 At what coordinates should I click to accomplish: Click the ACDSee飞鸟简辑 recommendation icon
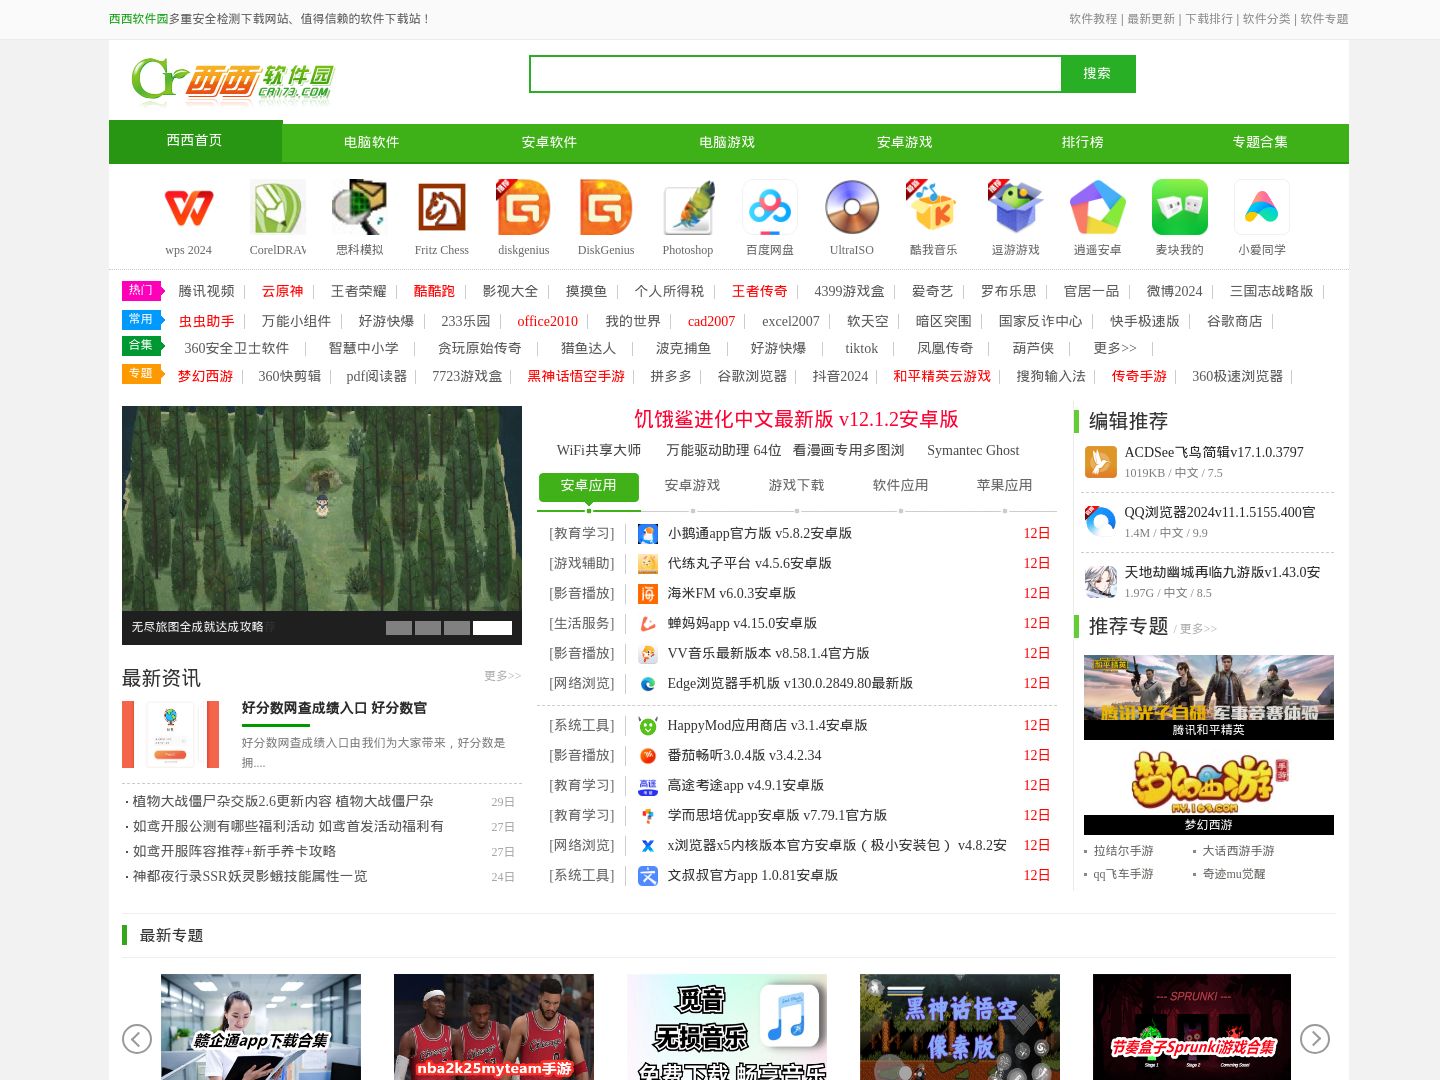1101,462
